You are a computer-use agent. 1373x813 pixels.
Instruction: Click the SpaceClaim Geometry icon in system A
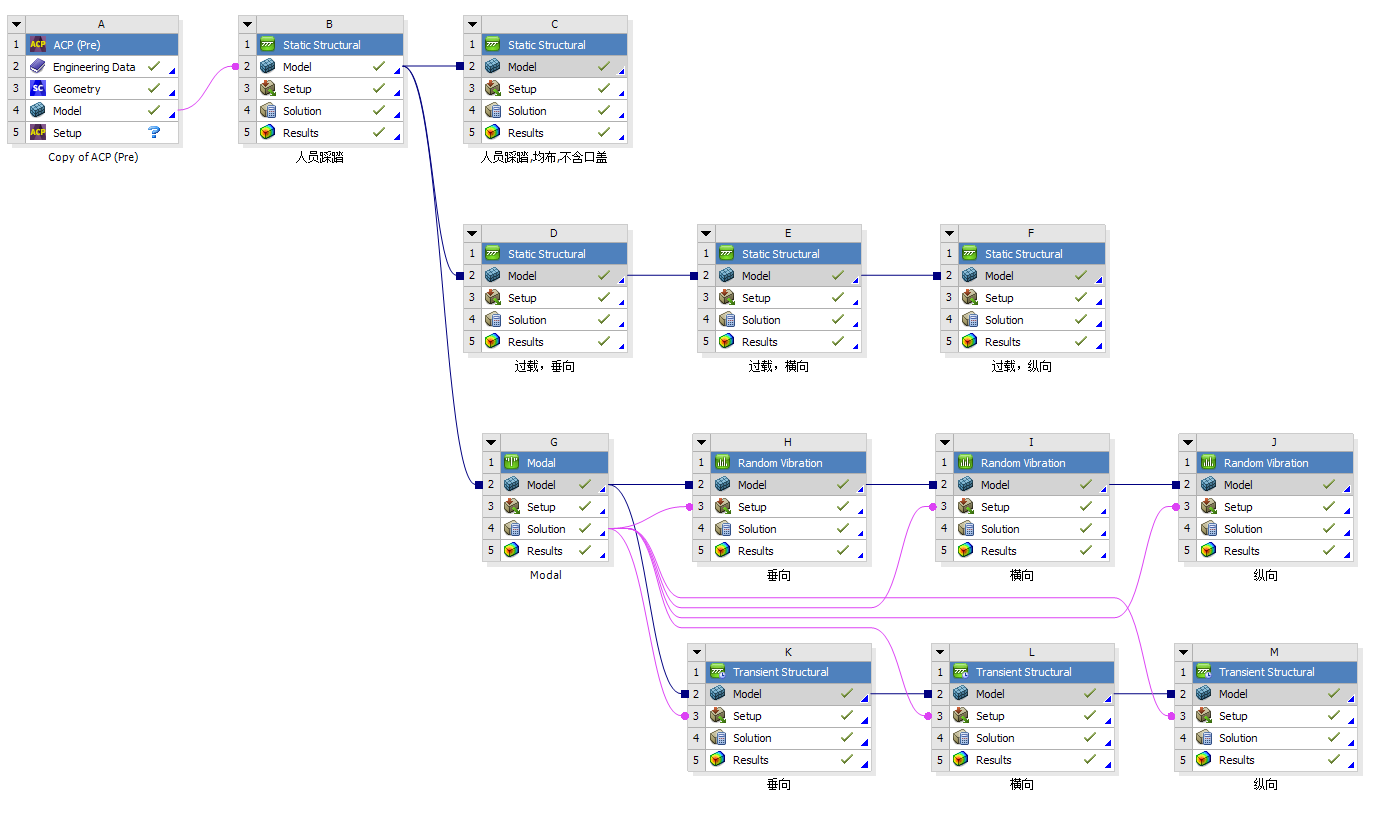(38, 88)
